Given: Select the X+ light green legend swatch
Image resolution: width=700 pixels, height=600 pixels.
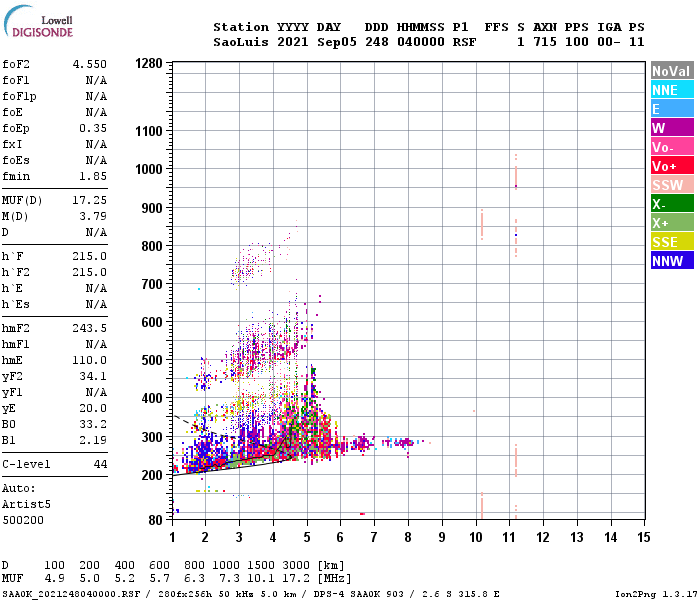Looking at the screenshot, I should point(672,223).
